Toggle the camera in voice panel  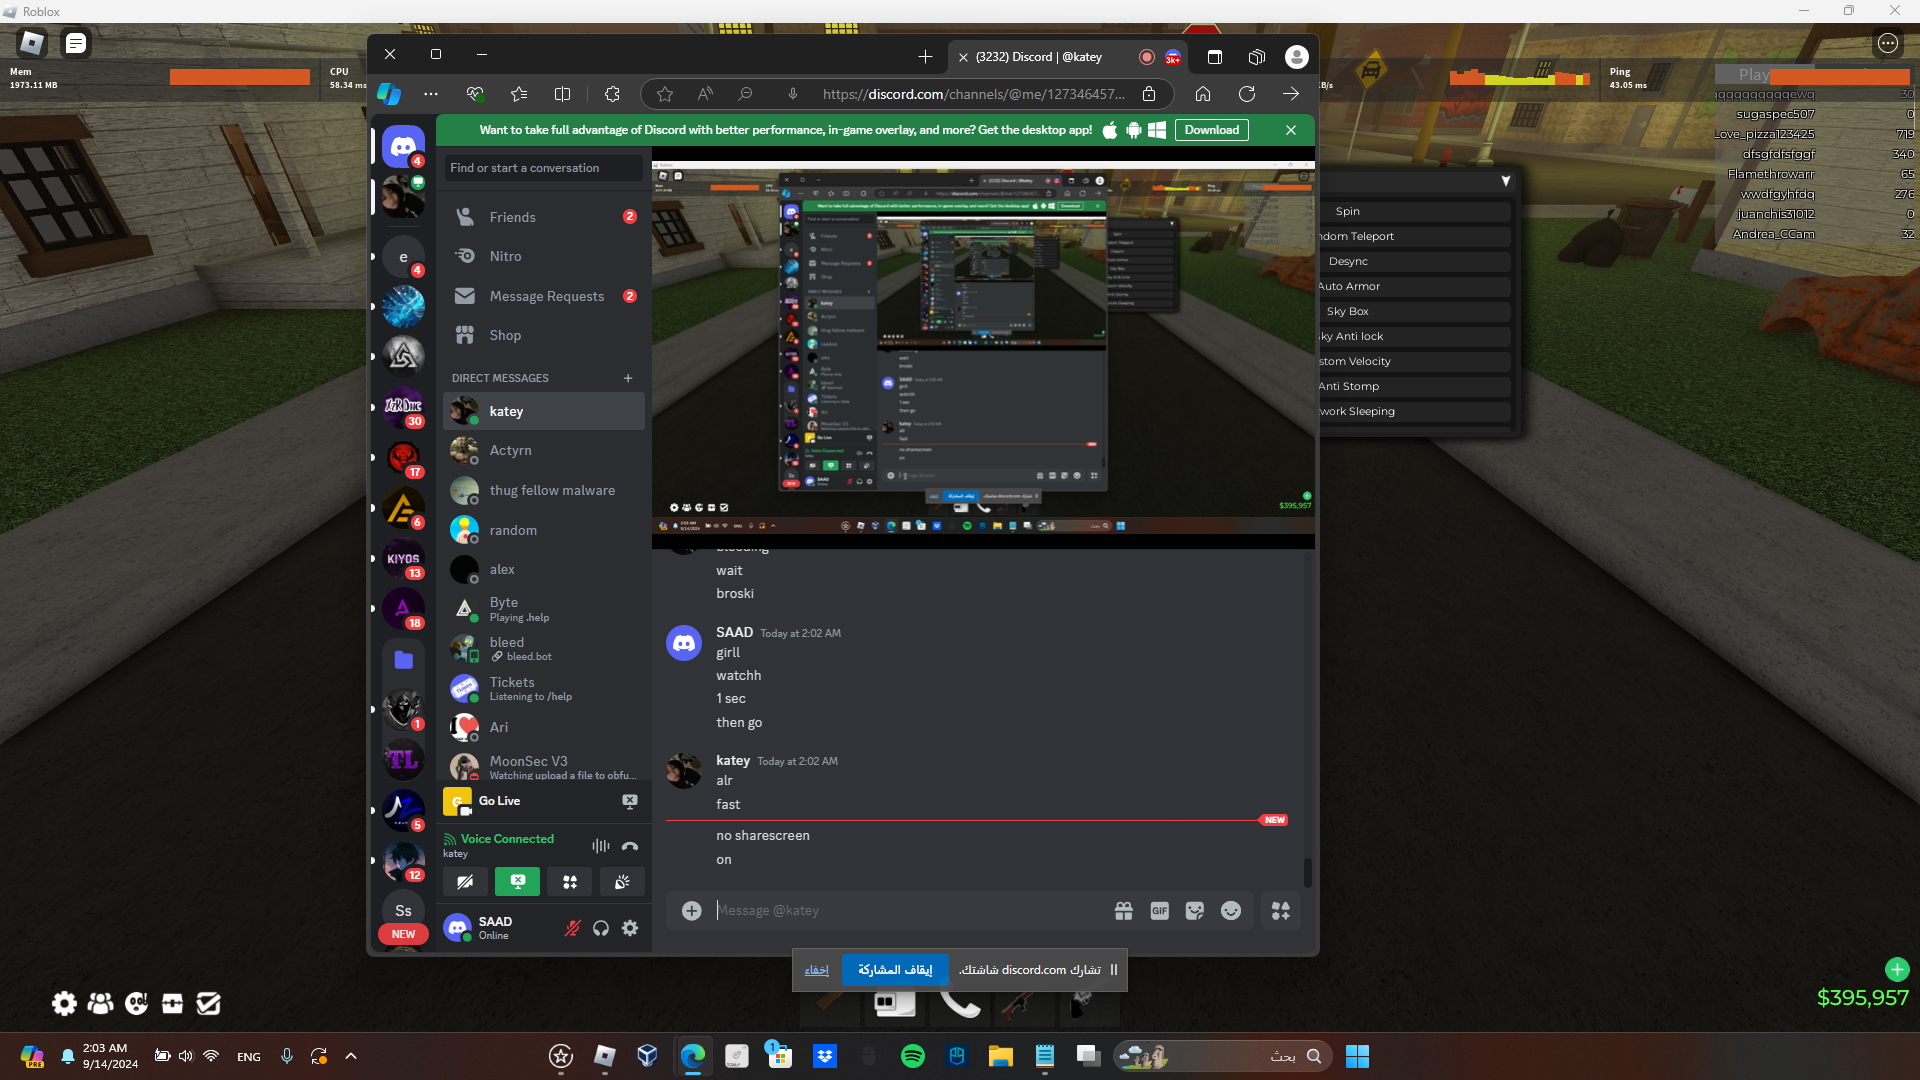[466, 882]
